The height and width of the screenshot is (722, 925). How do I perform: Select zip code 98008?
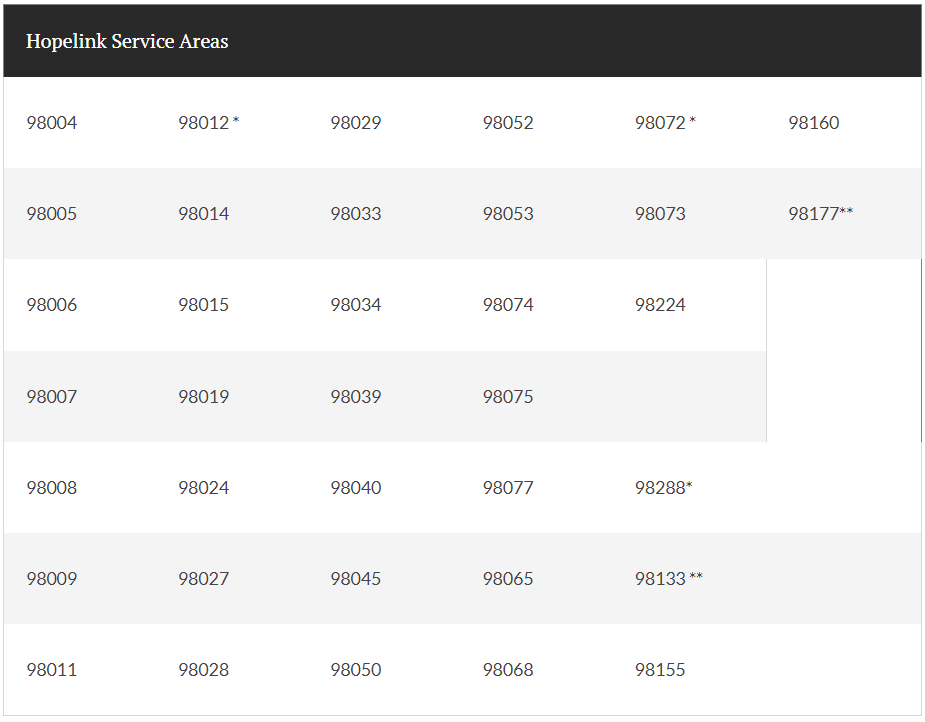point(51,488)
